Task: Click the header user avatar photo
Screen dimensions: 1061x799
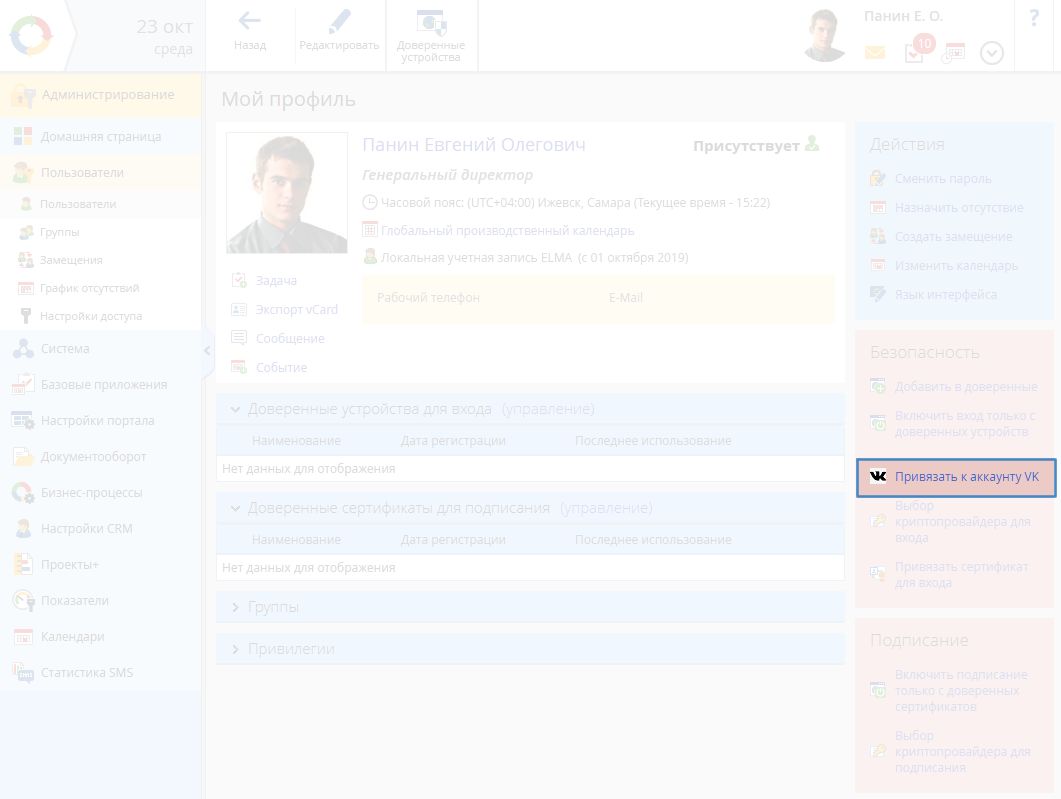Action: tap(826, 35)
